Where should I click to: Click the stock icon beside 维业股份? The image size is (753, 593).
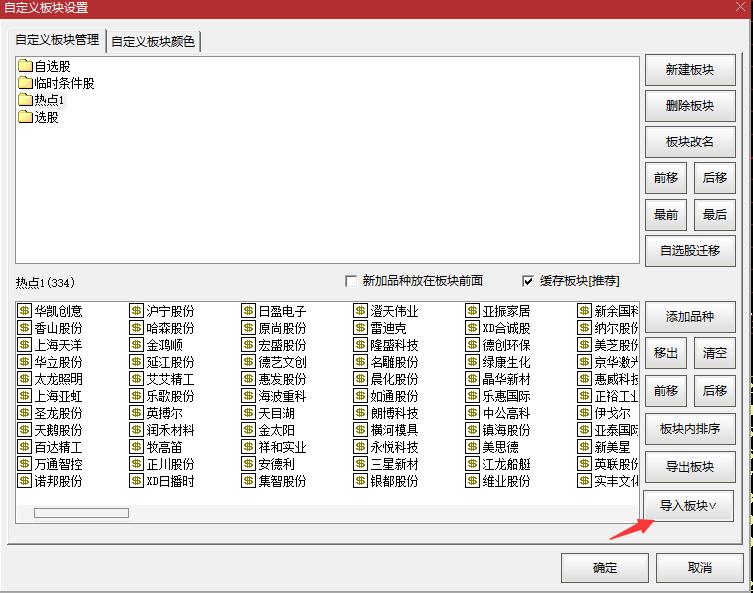[x=473, y=481]
